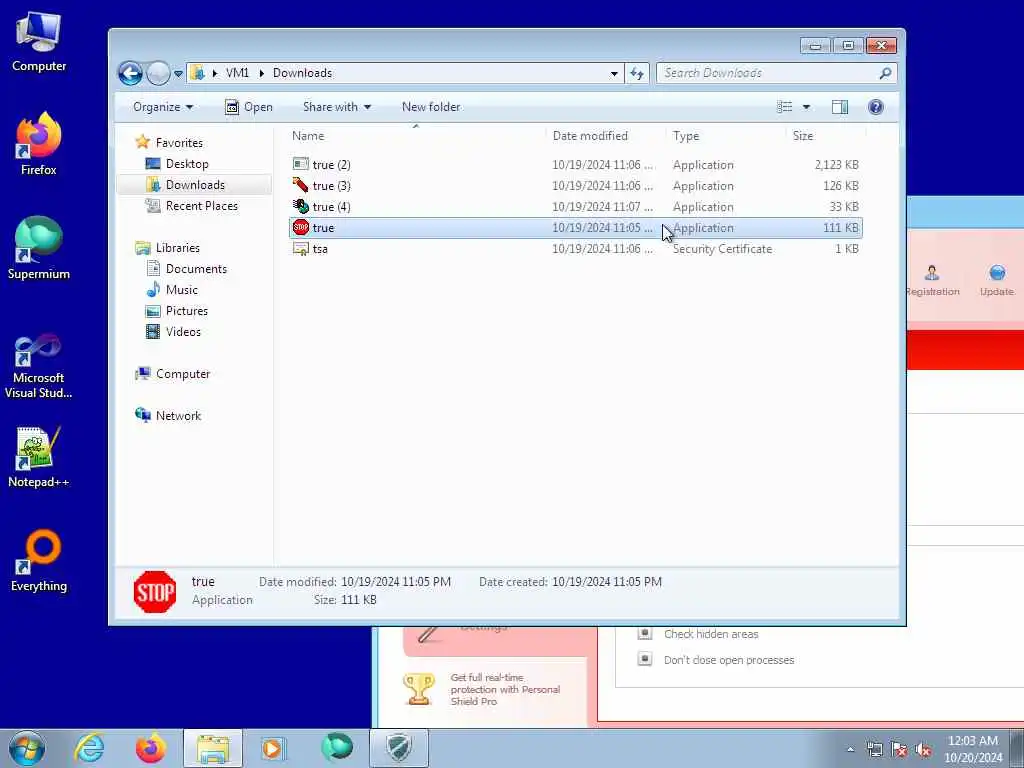The image size is (1024, 768).
Task: Show hidden system tray icons
Action: [850, 750]
